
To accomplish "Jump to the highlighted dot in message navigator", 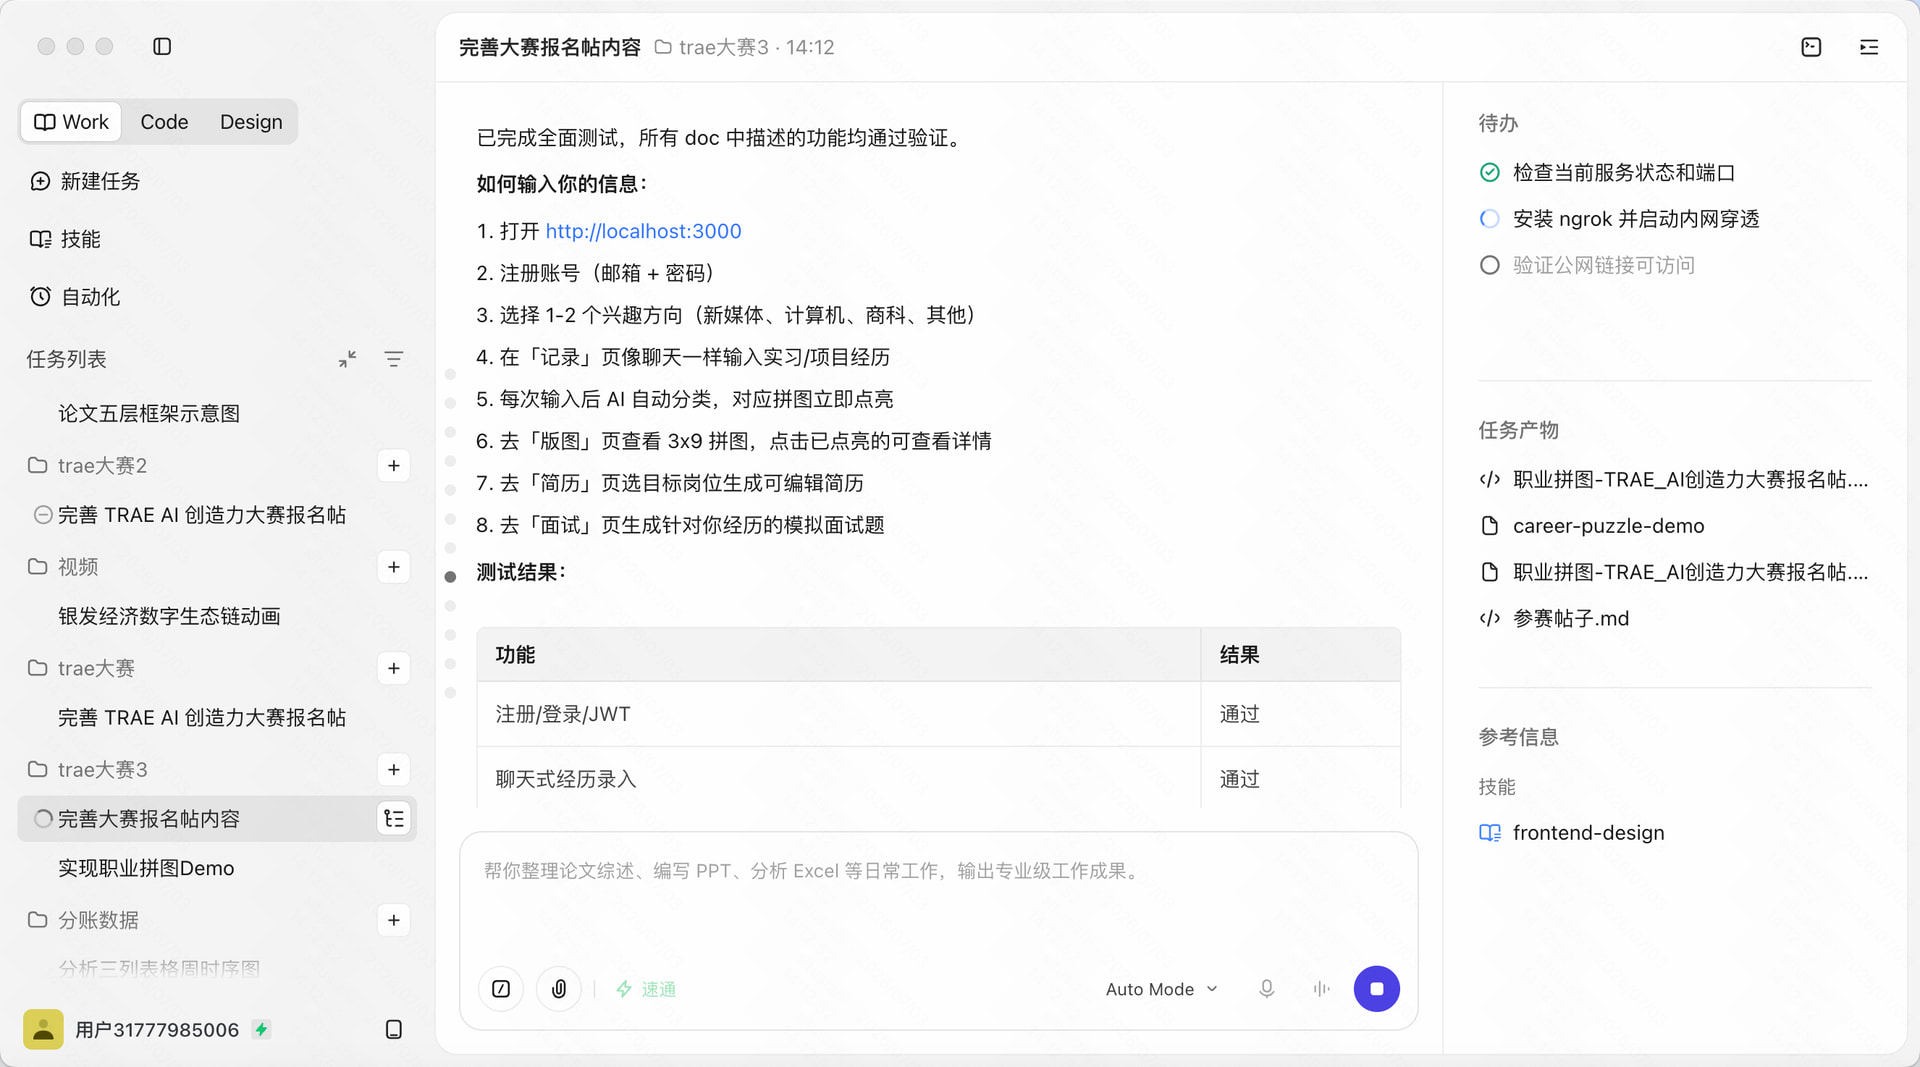I will pyautogui.click(x=450, y=577).
